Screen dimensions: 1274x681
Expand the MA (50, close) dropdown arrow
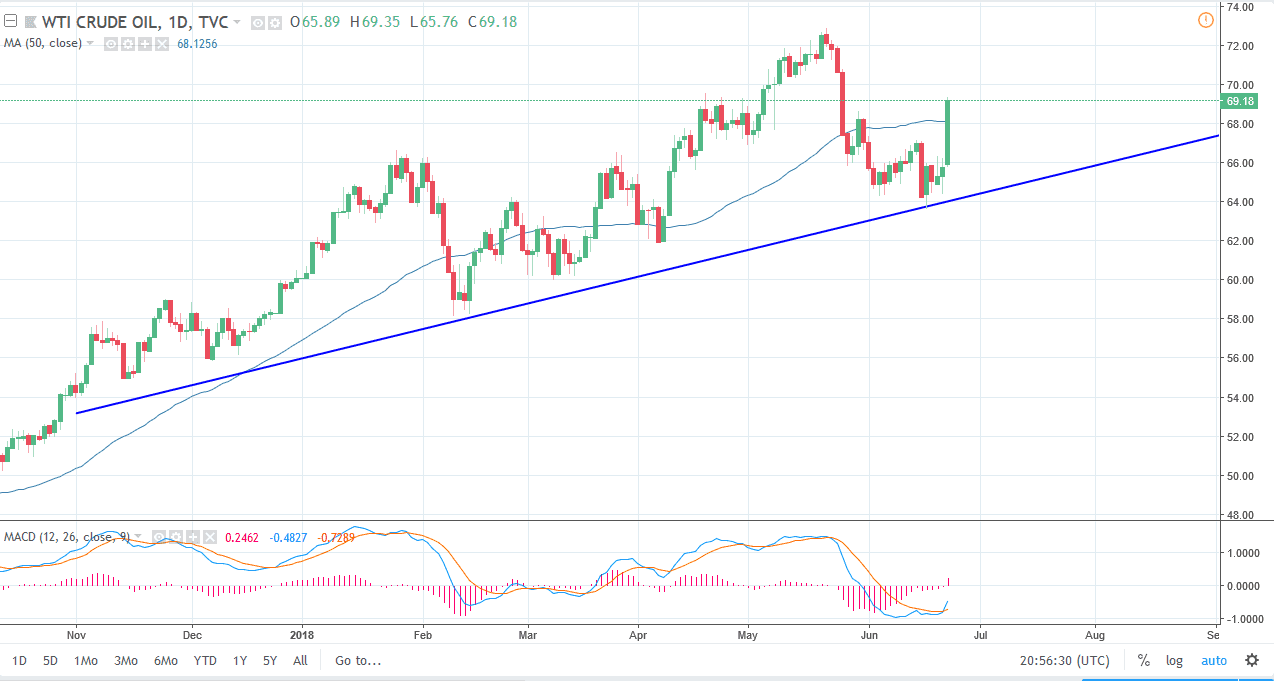click(89, 43)
